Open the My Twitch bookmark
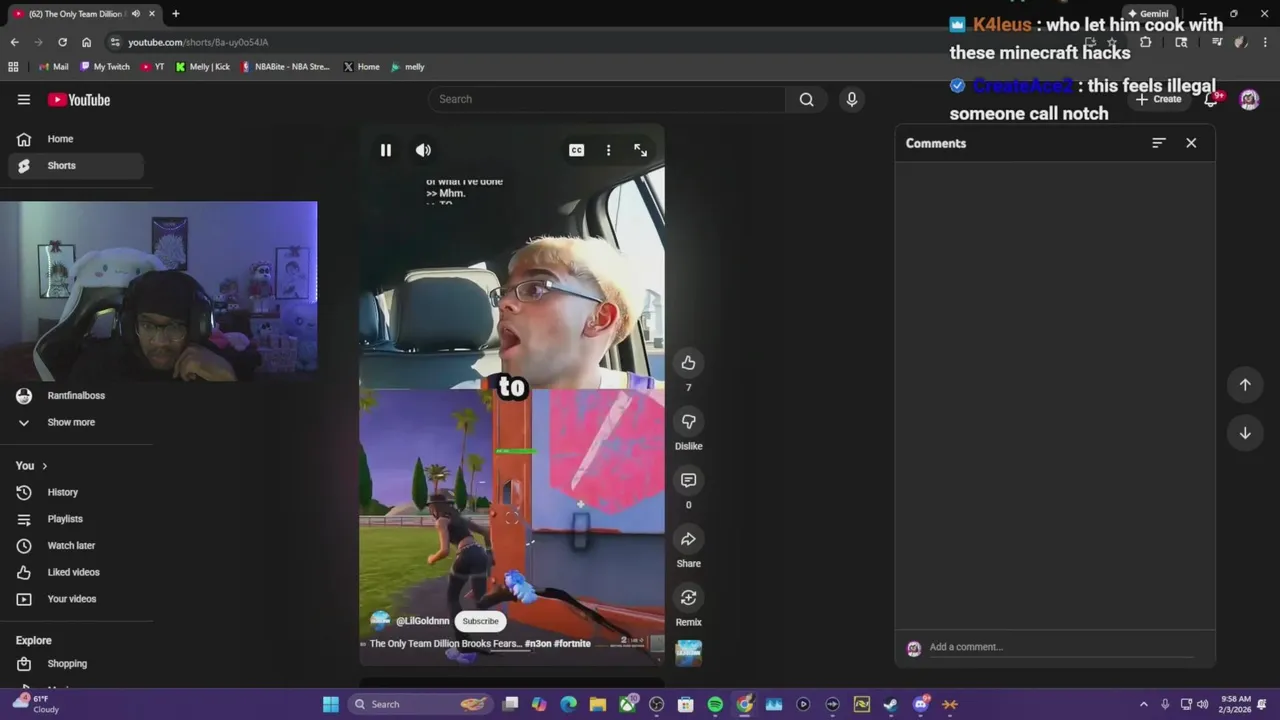The width and height of the screenshot is (1280, 720). (x=104, y=67)
